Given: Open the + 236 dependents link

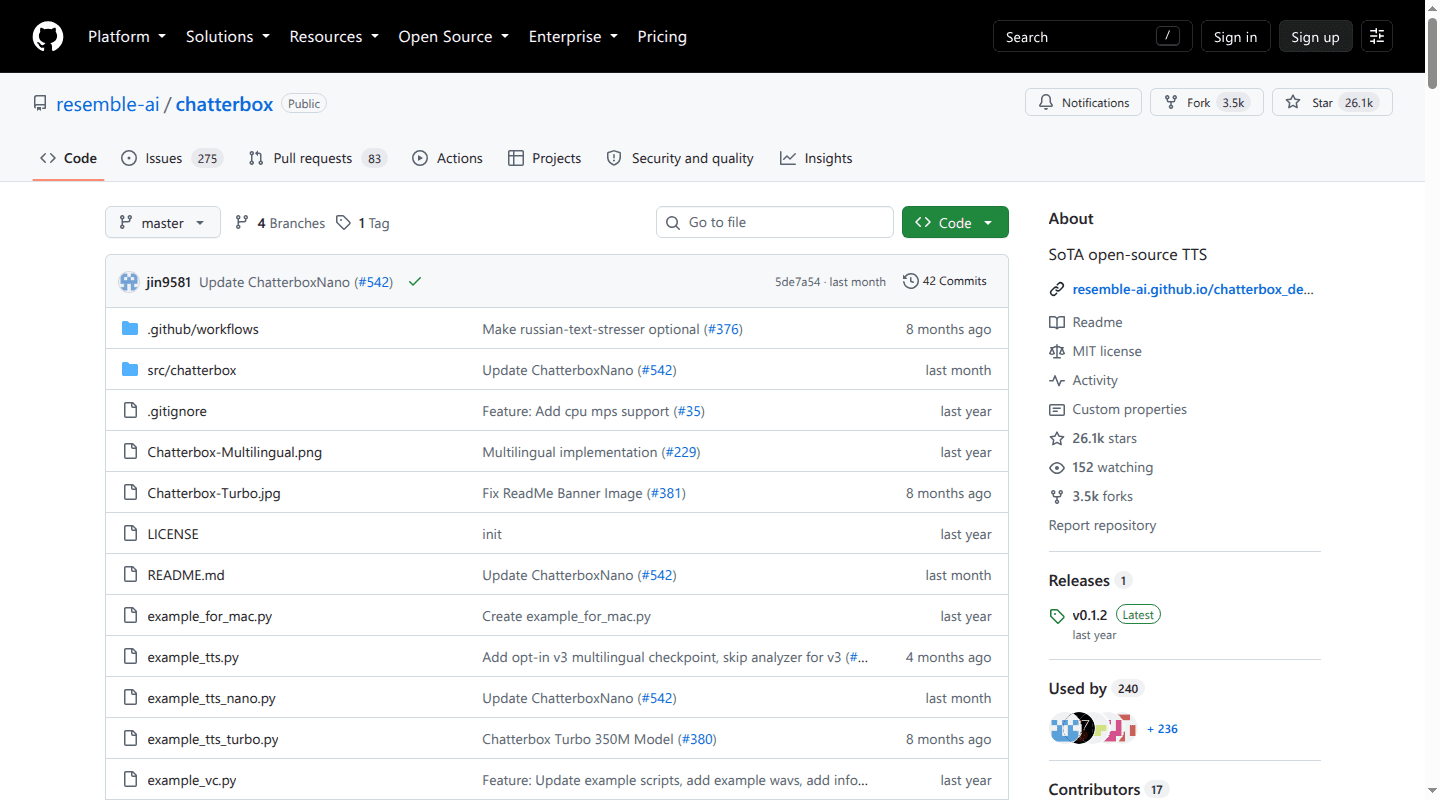Looking at the screenshot, I should tap(1162, 729).
